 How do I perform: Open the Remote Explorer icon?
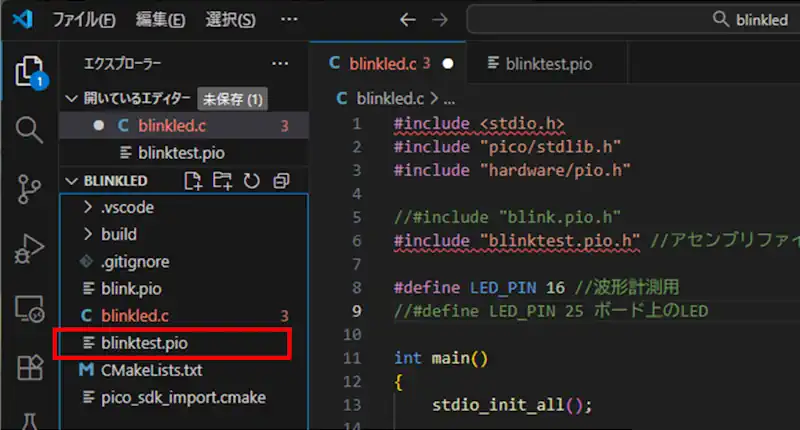point(29,309)
